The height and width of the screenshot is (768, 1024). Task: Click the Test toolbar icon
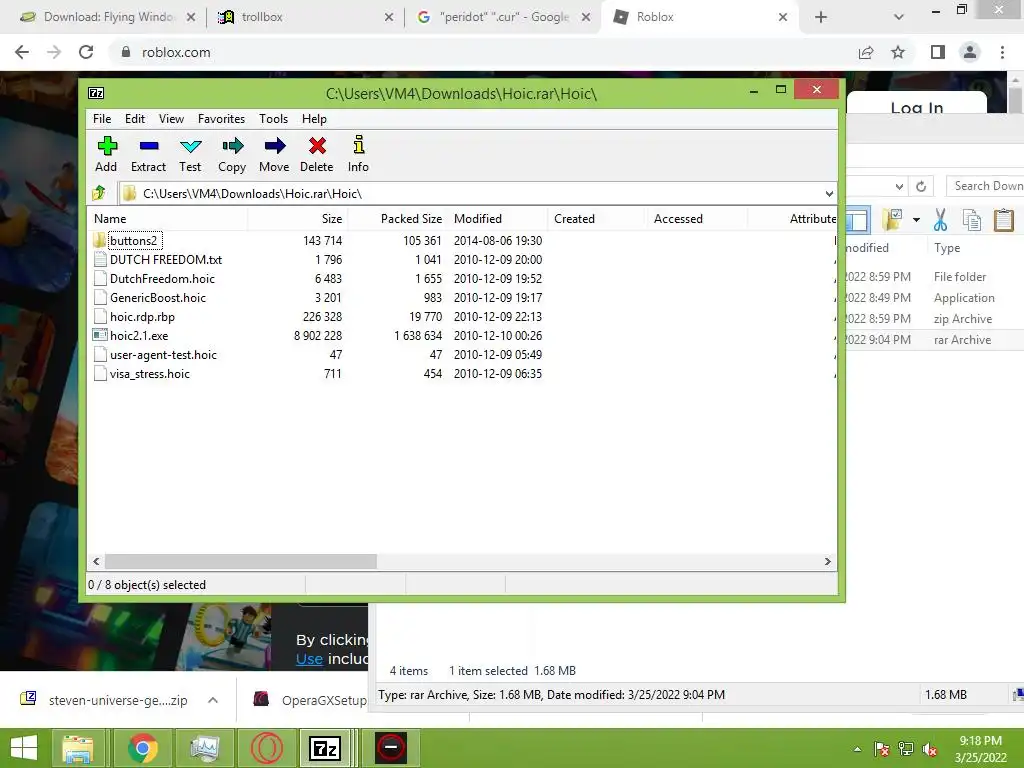tap(190, 154)
